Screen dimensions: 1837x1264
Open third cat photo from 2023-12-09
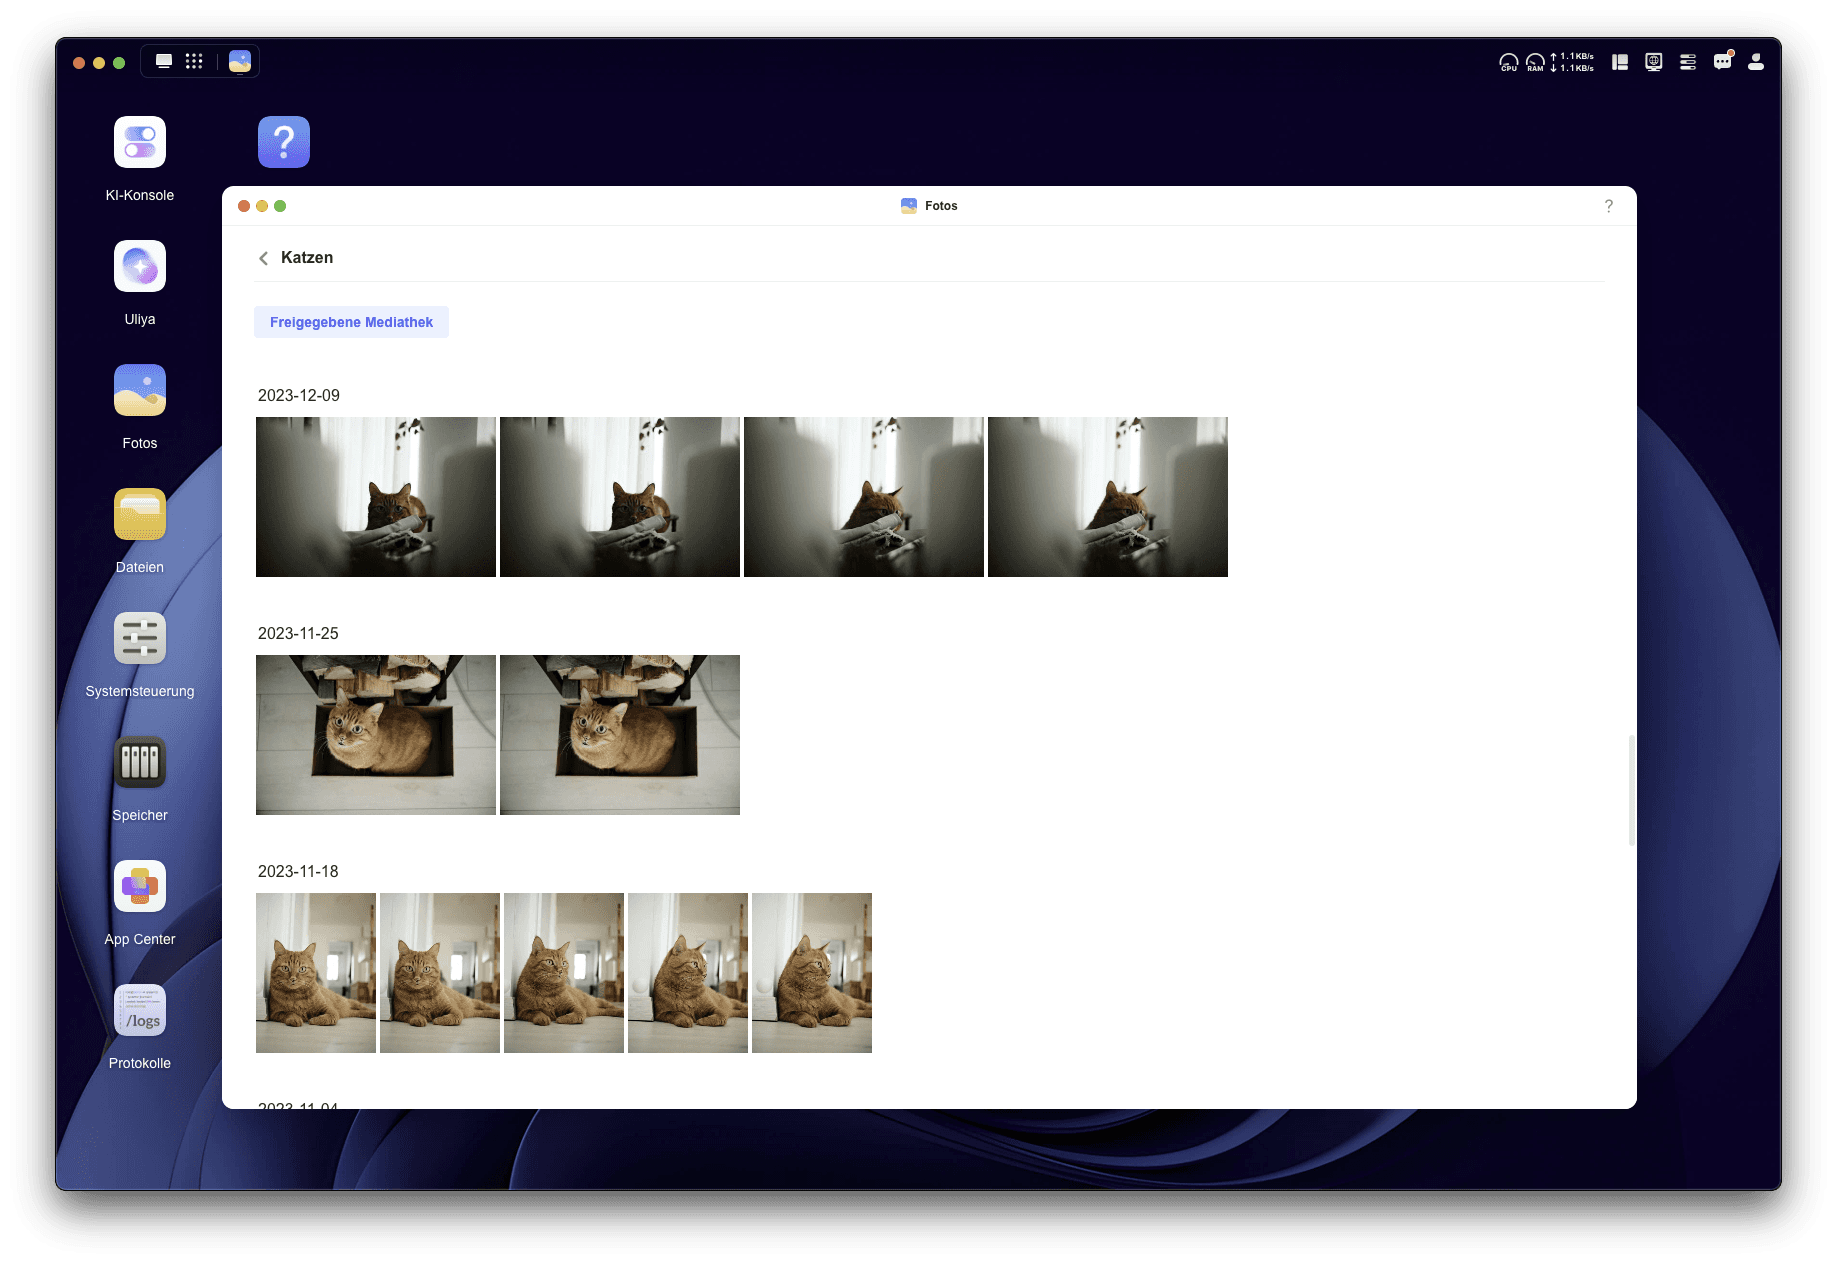[864, 497]
